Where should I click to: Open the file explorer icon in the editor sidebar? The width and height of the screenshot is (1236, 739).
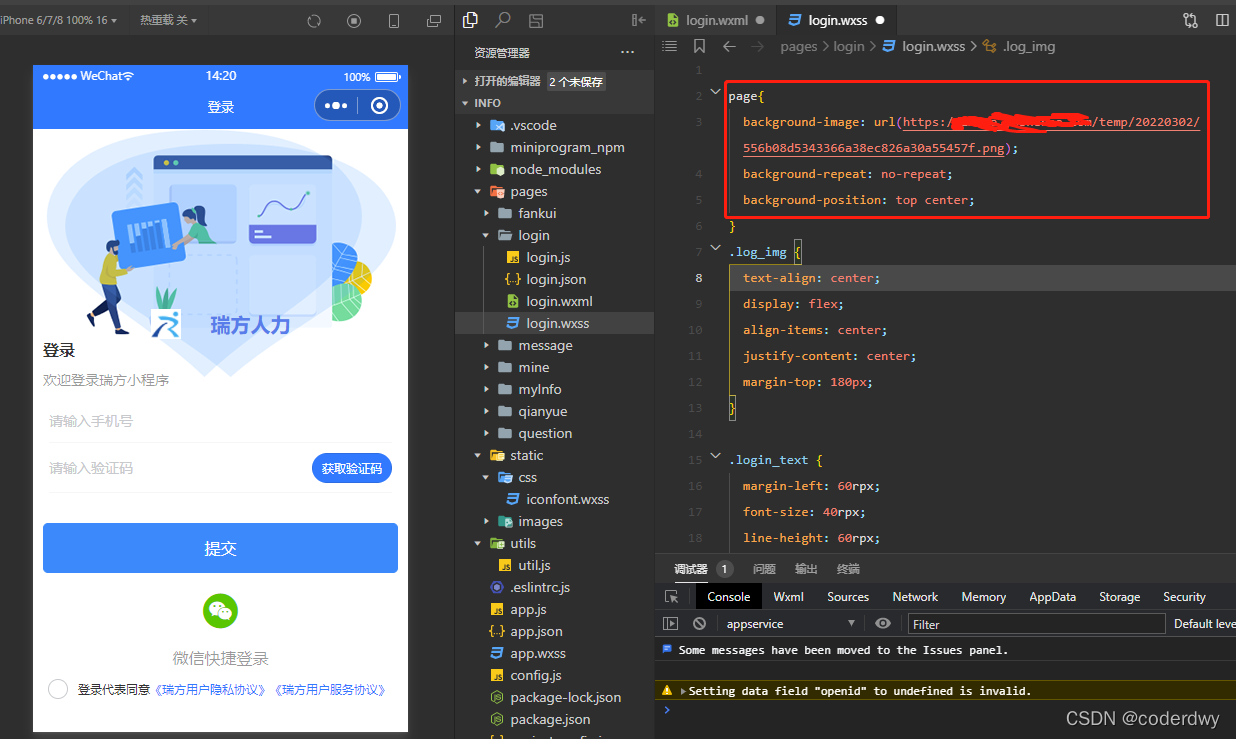[471, 19]
